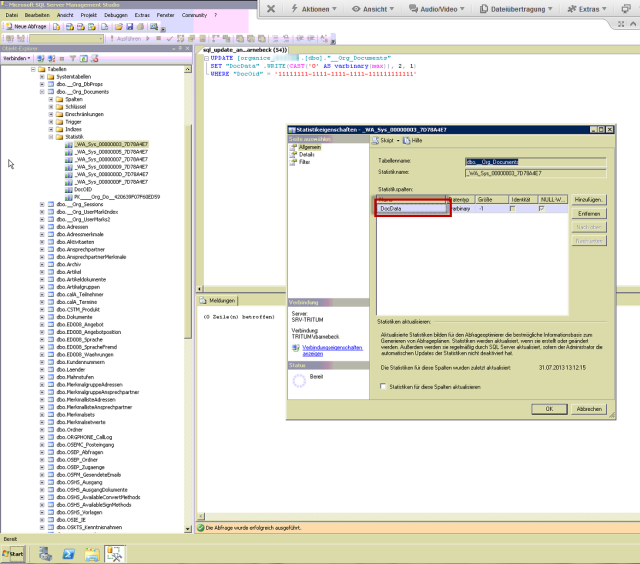Select the _WA_Sys_0000000F_7D78A4E7 statistic

[x=111, y=182]
